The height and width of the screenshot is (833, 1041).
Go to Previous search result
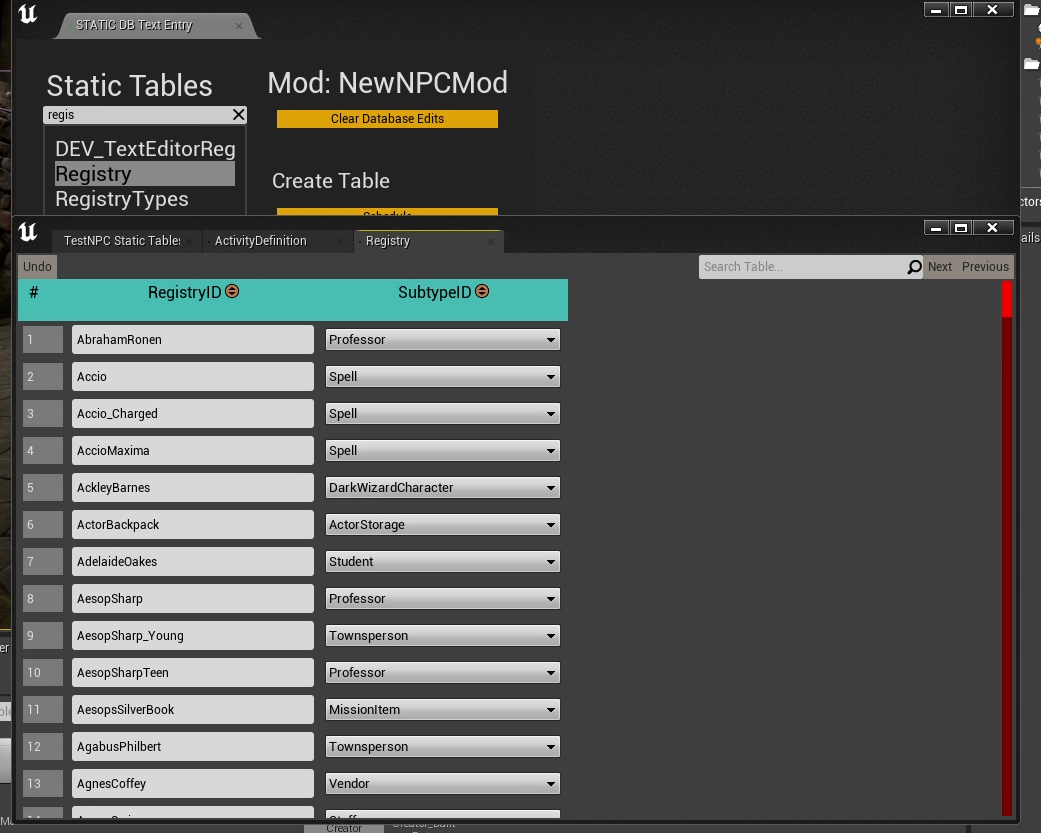(x=985, y=267)
